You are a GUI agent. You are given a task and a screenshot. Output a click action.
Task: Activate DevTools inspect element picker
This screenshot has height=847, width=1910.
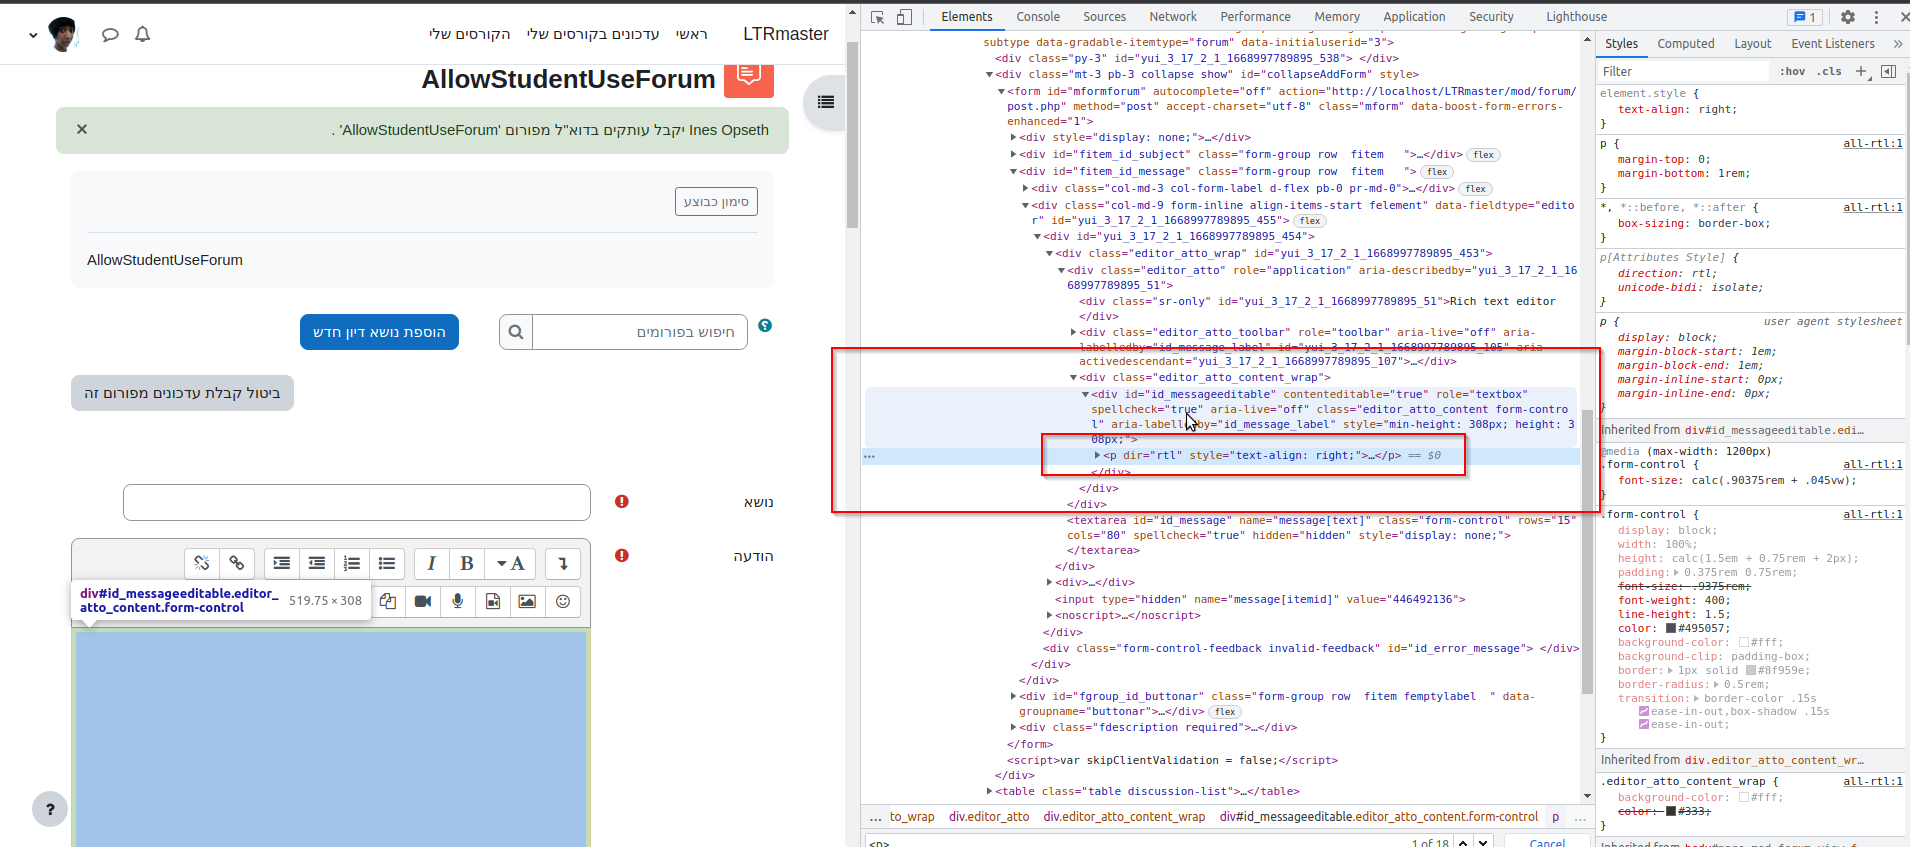pyautogui.click(x=877, y=17)
